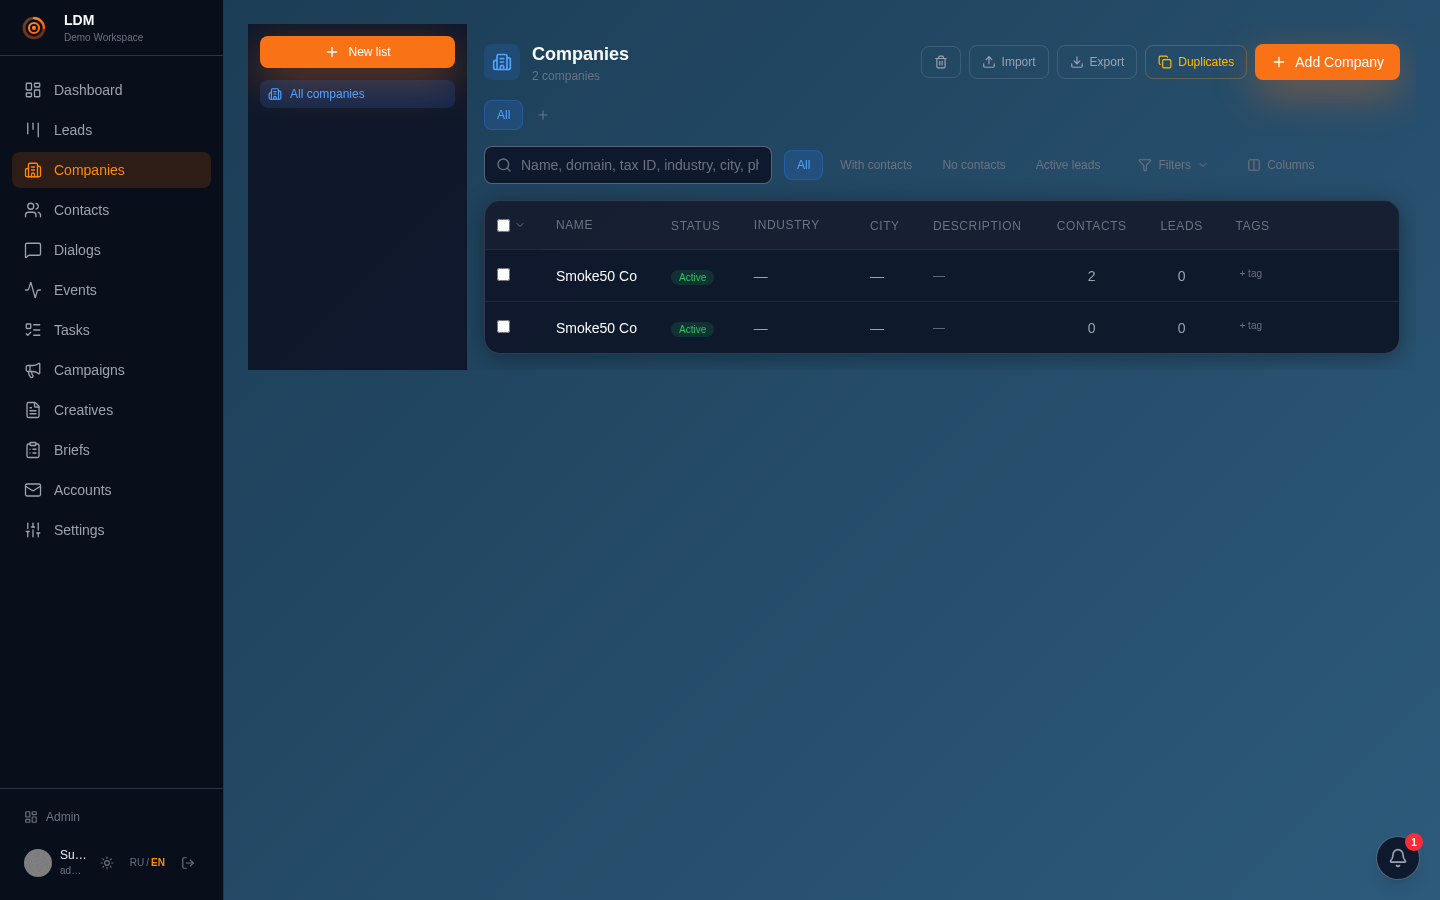Click Active status badge in the 0-contacts row
The width and height of the screenshot is (1440, 900).
click(692, 329)
